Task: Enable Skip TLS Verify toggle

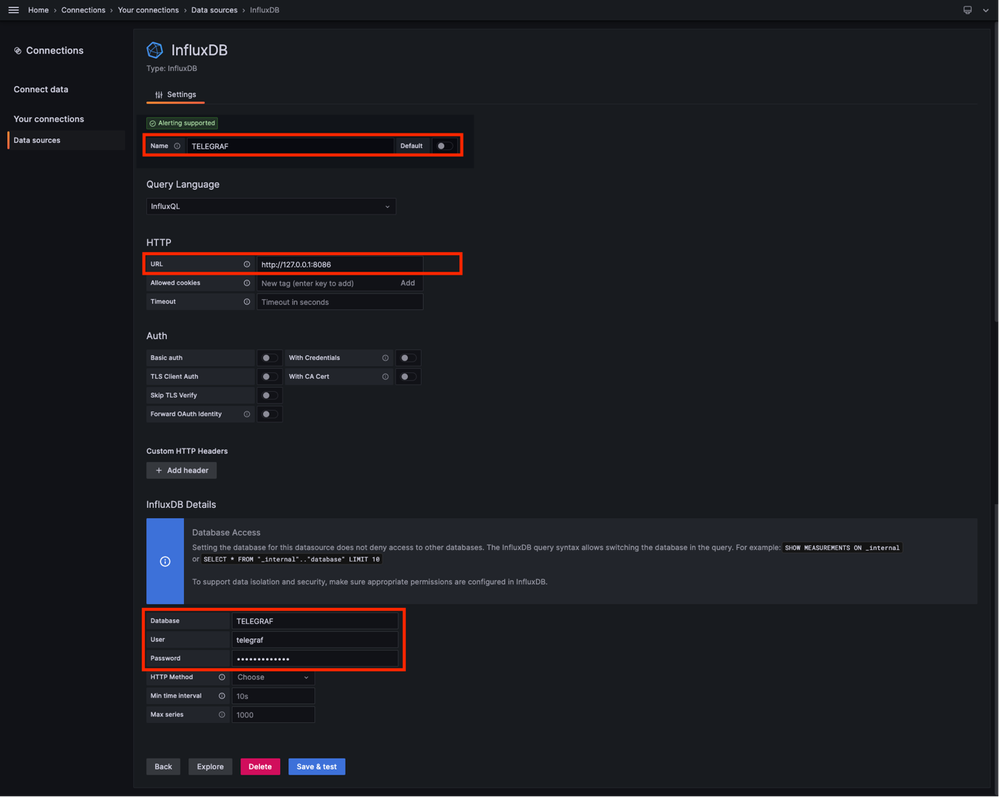Action: click(x=270, y=396)
